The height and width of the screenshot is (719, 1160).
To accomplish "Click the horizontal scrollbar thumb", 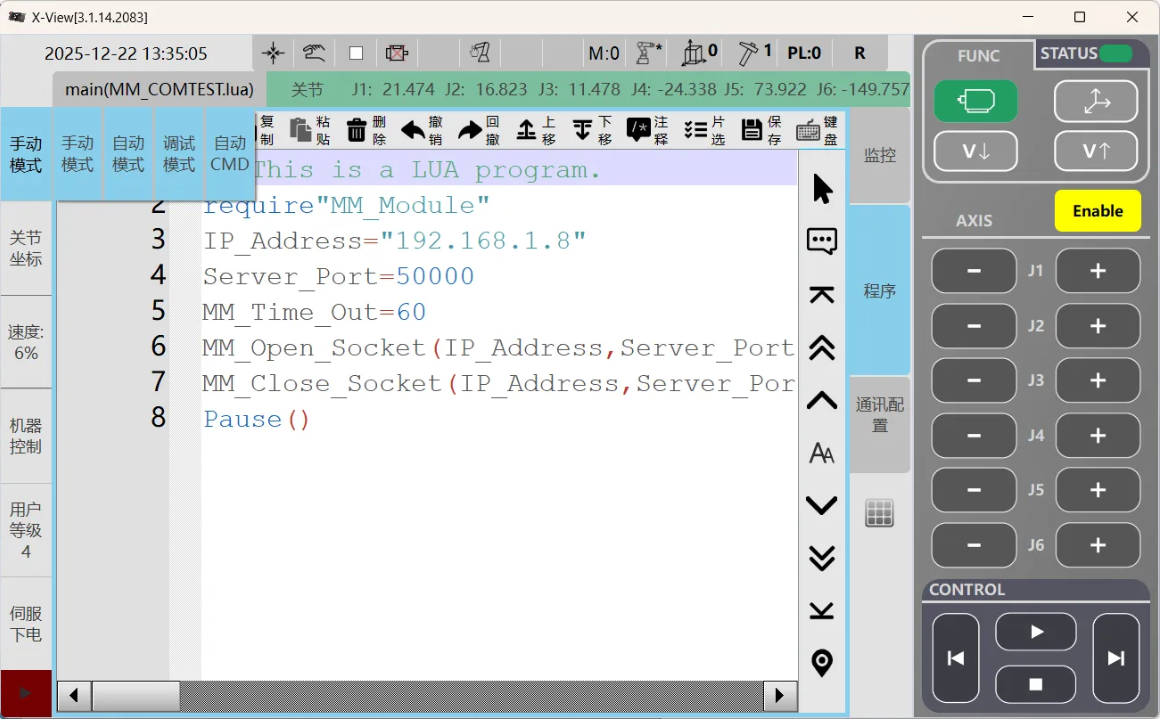I will tap(136, 695).
